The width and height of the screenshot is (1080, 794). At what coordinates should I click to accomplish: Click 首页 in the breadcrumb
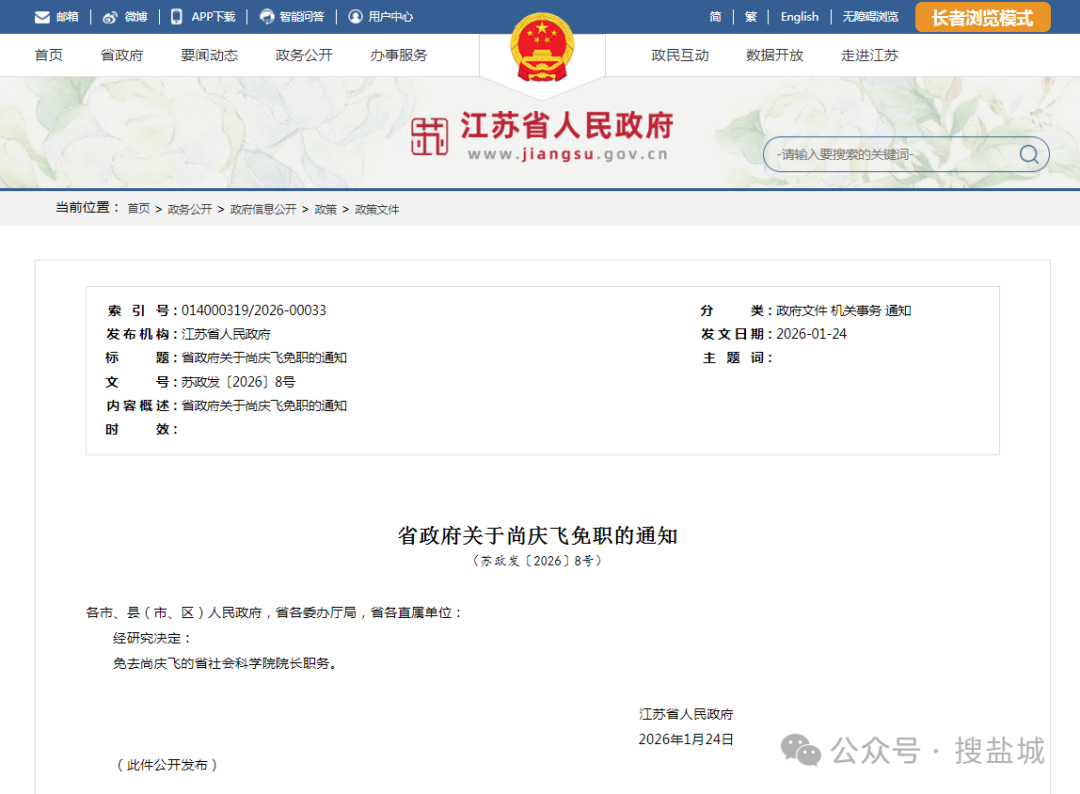(x=138, y=209)
